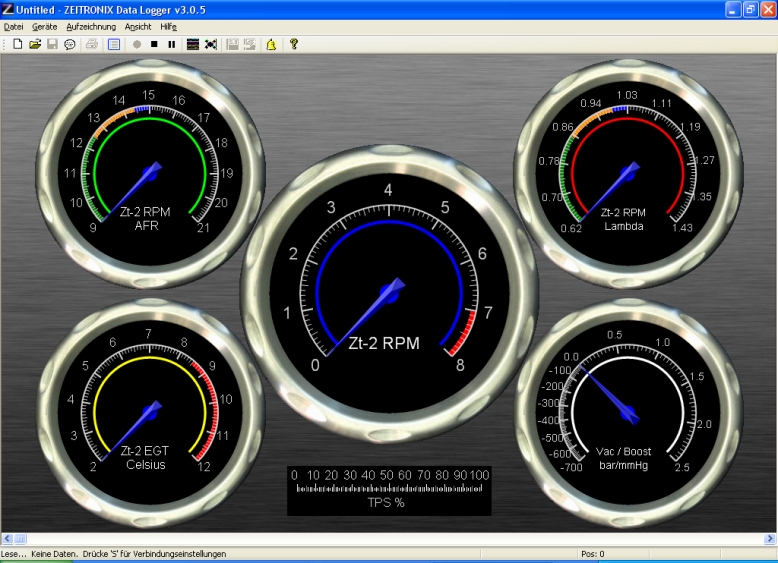Minimize the ZEITRONIX Data Logger window
The image size is (778, 563).
point(733,9)
